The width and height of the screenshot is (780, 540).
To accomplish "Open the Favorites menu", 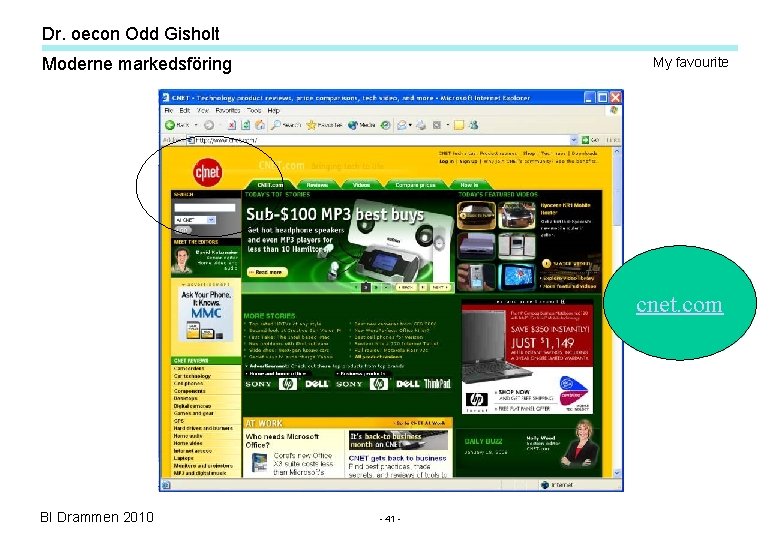I will click(228, 110).
